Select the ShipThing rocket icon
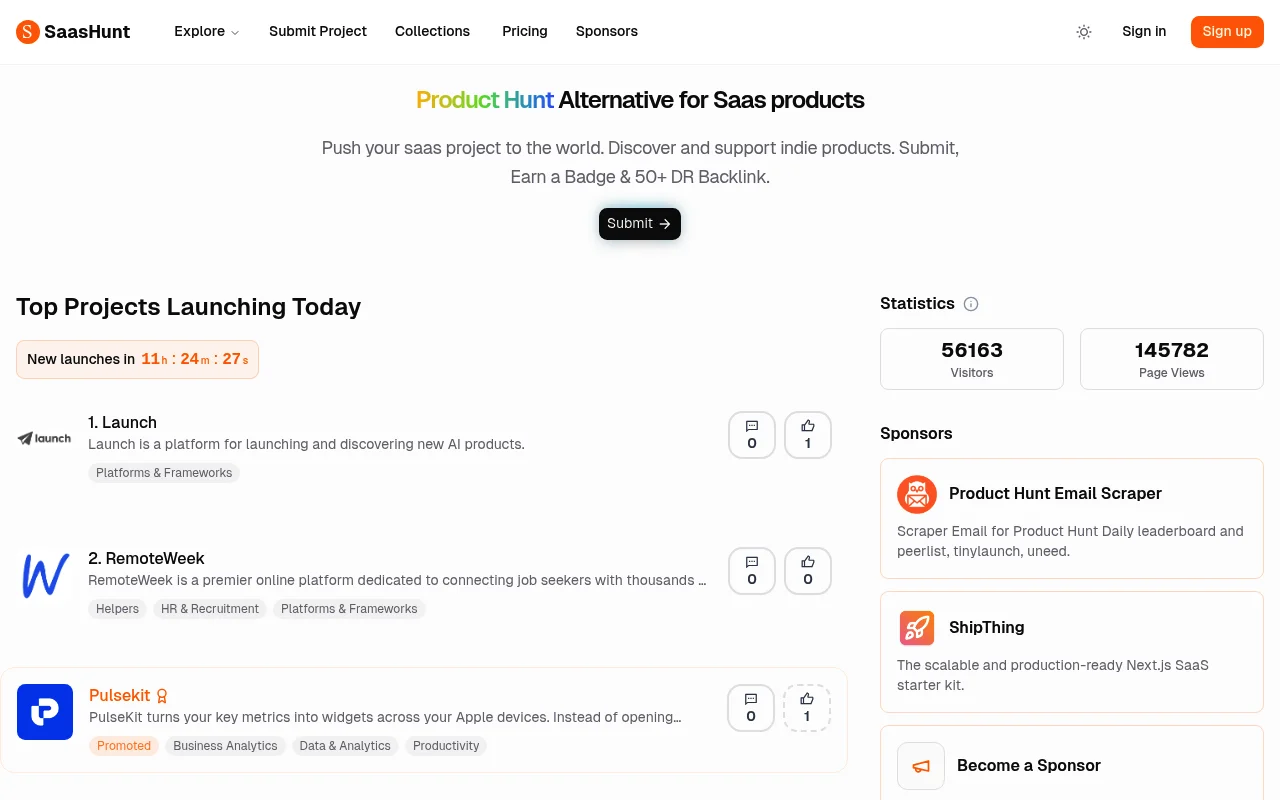Screen dimensions: 1280x800 click(917, 628)
